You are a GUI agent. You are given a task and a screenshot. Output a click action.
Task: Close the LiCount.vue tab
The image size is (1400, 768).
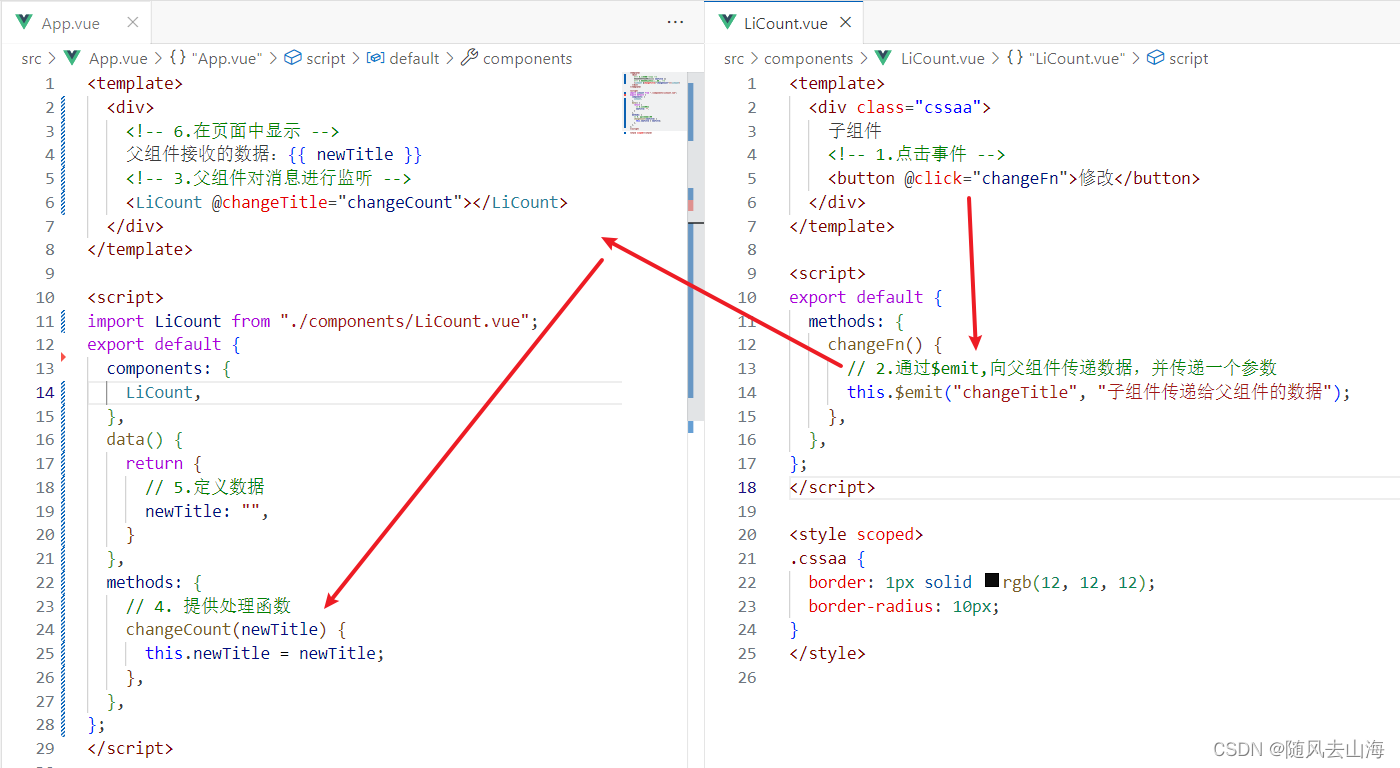(x=846, y=23)
